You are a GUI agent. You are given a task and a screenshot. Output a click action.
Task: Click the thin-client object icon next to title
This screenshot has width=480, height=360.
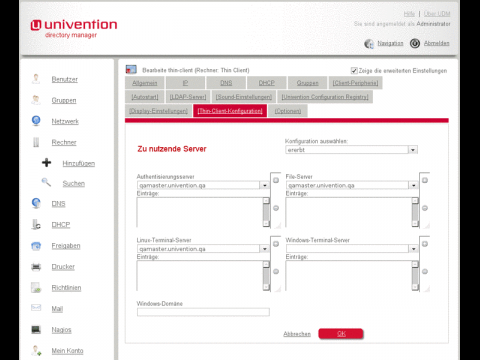tap(131, 69)
